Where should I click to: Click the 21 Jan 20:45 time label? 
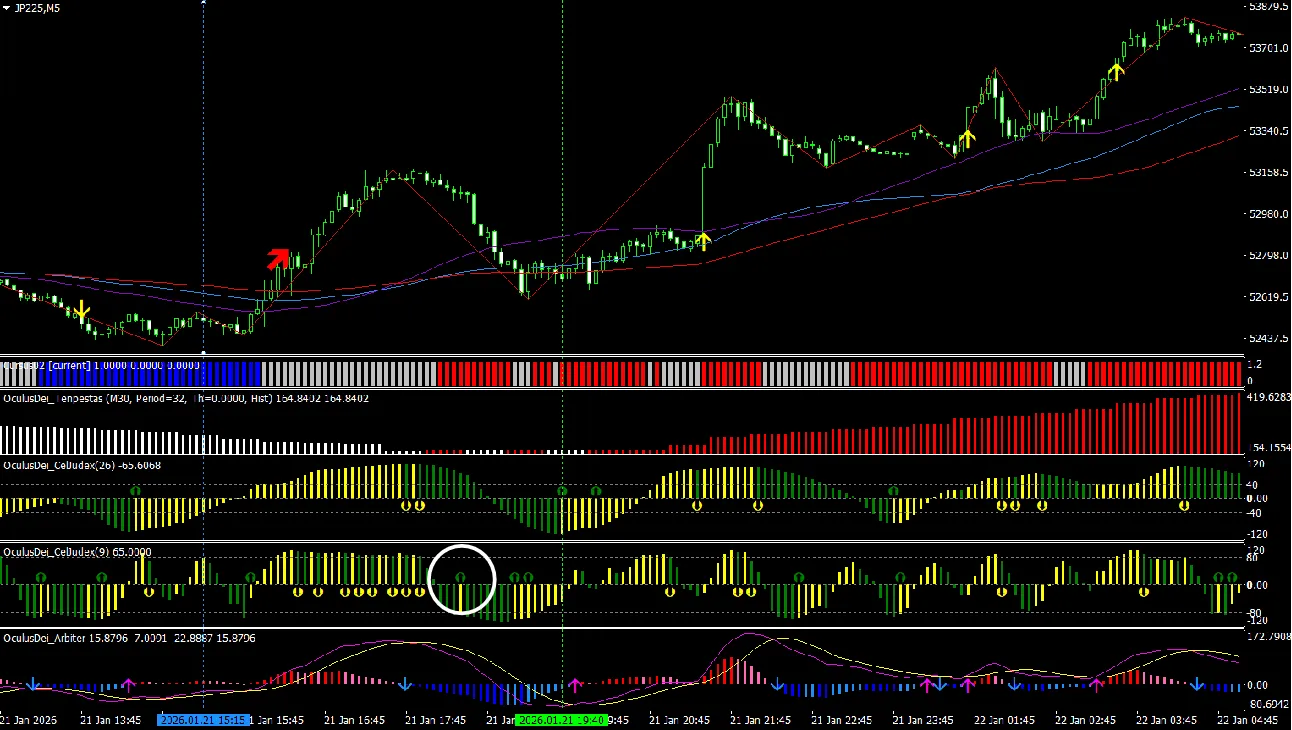(x=682, y=720)
